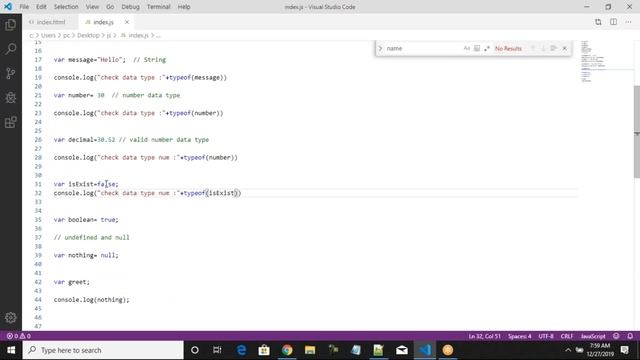Open the Help menu
This screenshot has width=640, height=360.
pos(184,7)
